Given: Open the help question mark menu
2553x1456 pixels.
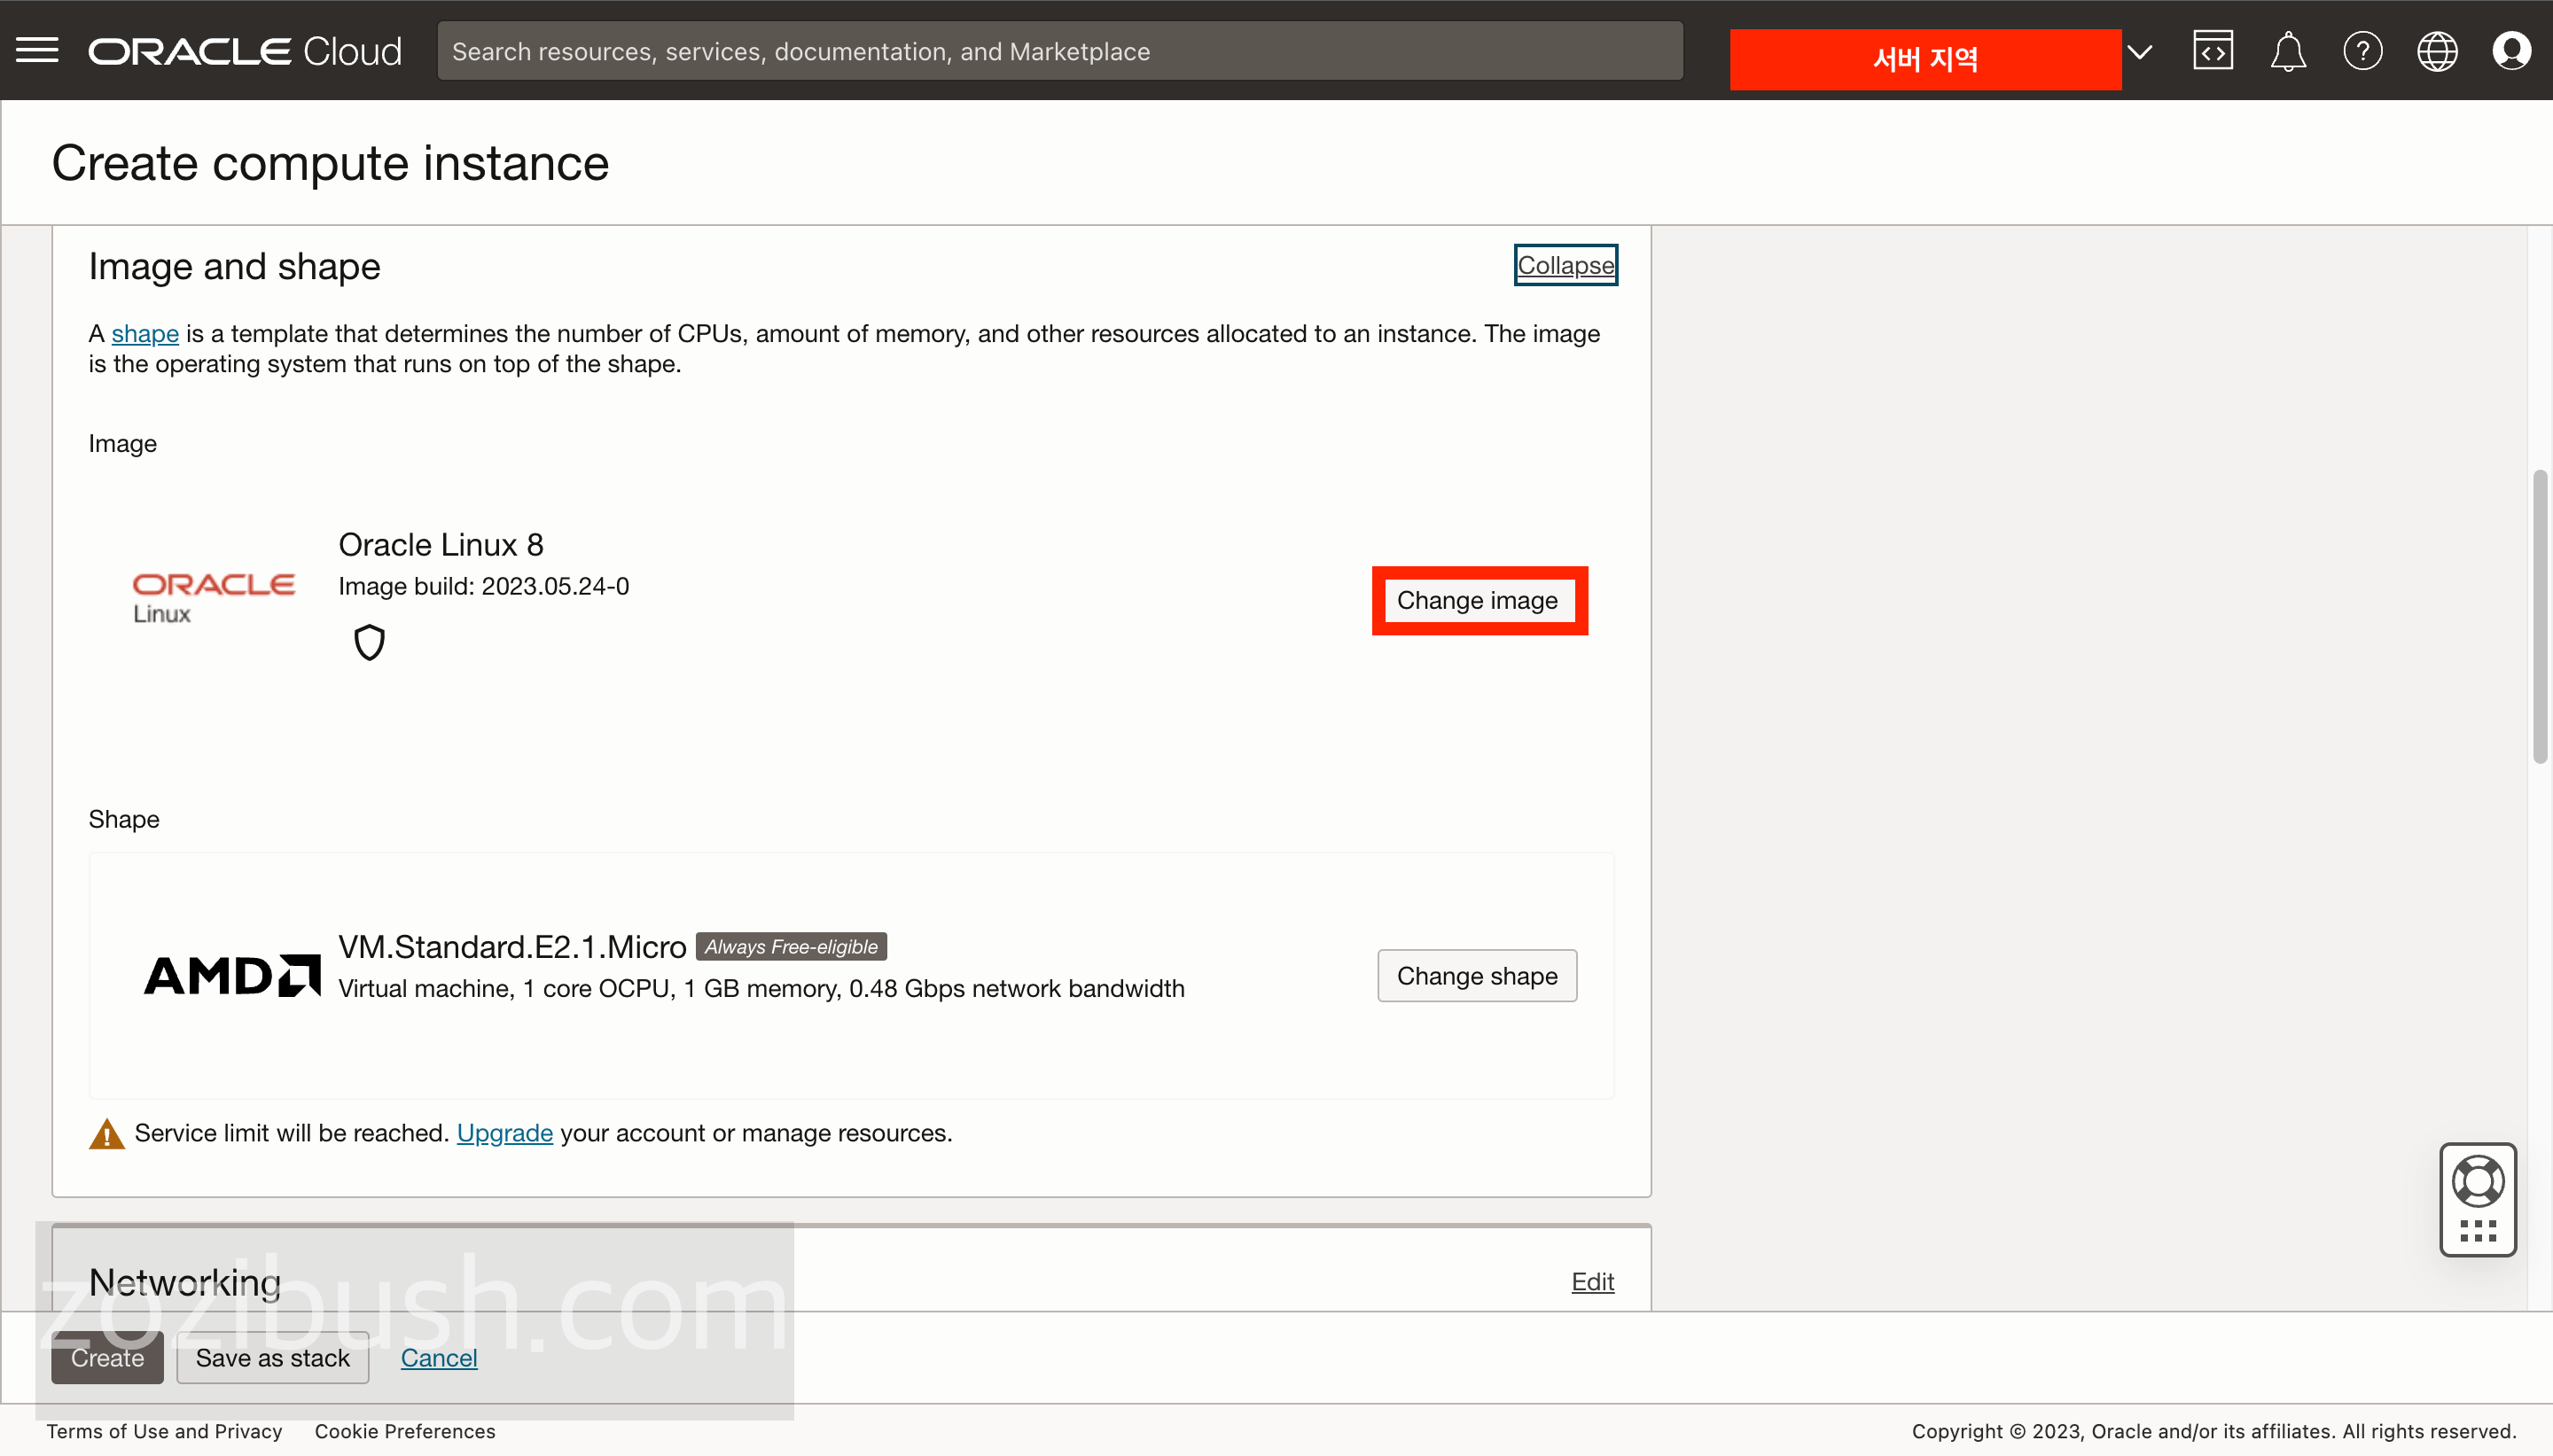Looking at the screenshot, I should 2363,51.
